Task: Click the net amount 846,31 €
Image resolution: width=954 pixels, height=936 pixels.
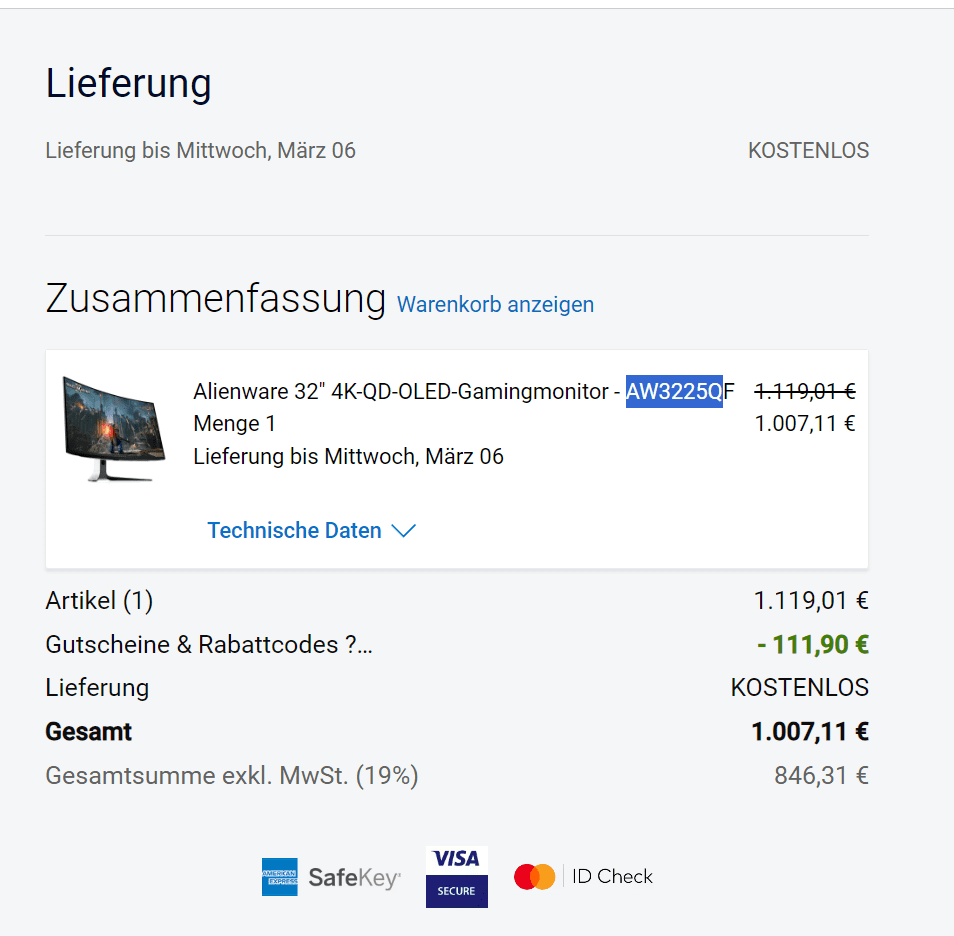Action: pos(821,776)
